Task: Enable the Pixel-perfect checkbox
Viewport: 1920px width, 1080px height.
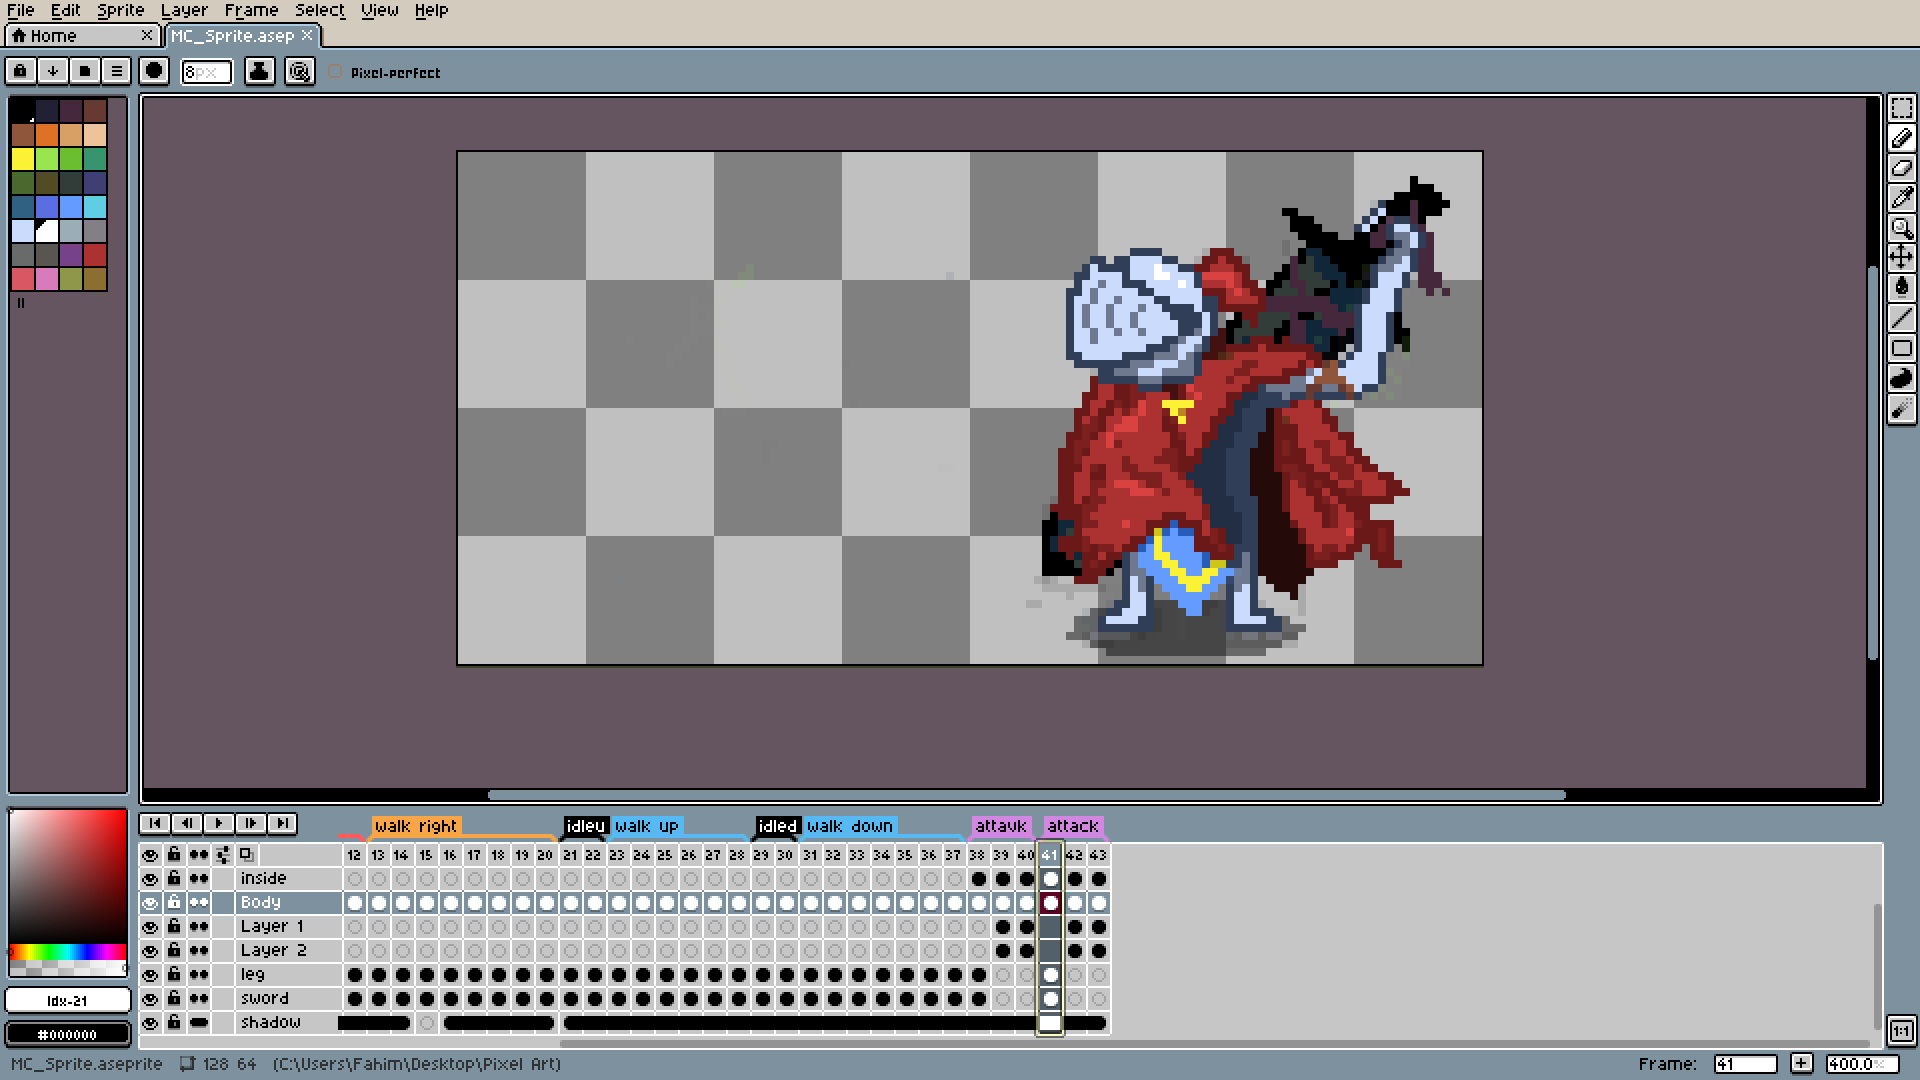Action: 336,72
